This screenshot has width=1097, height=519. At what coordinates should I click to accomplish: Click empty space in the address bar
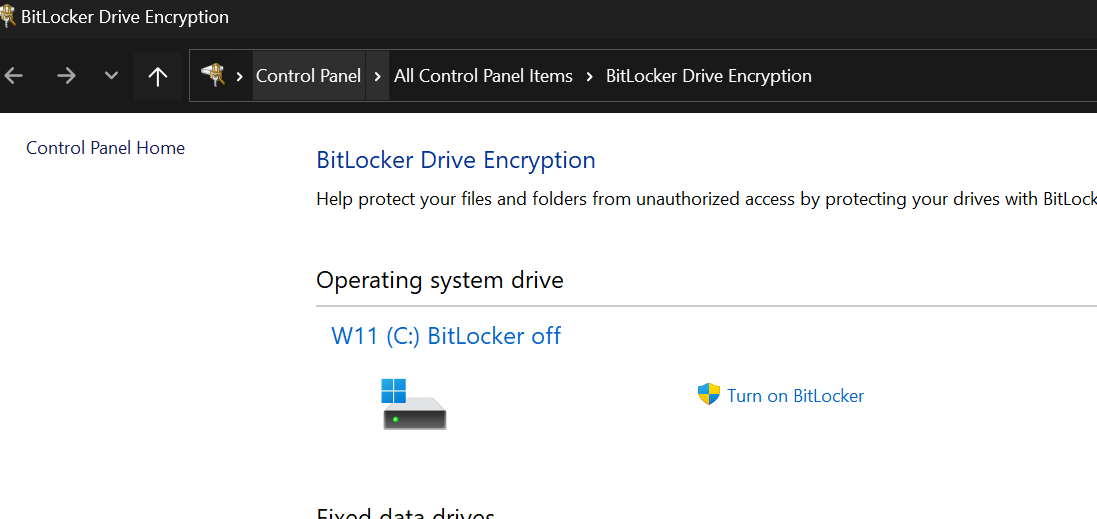951,76
